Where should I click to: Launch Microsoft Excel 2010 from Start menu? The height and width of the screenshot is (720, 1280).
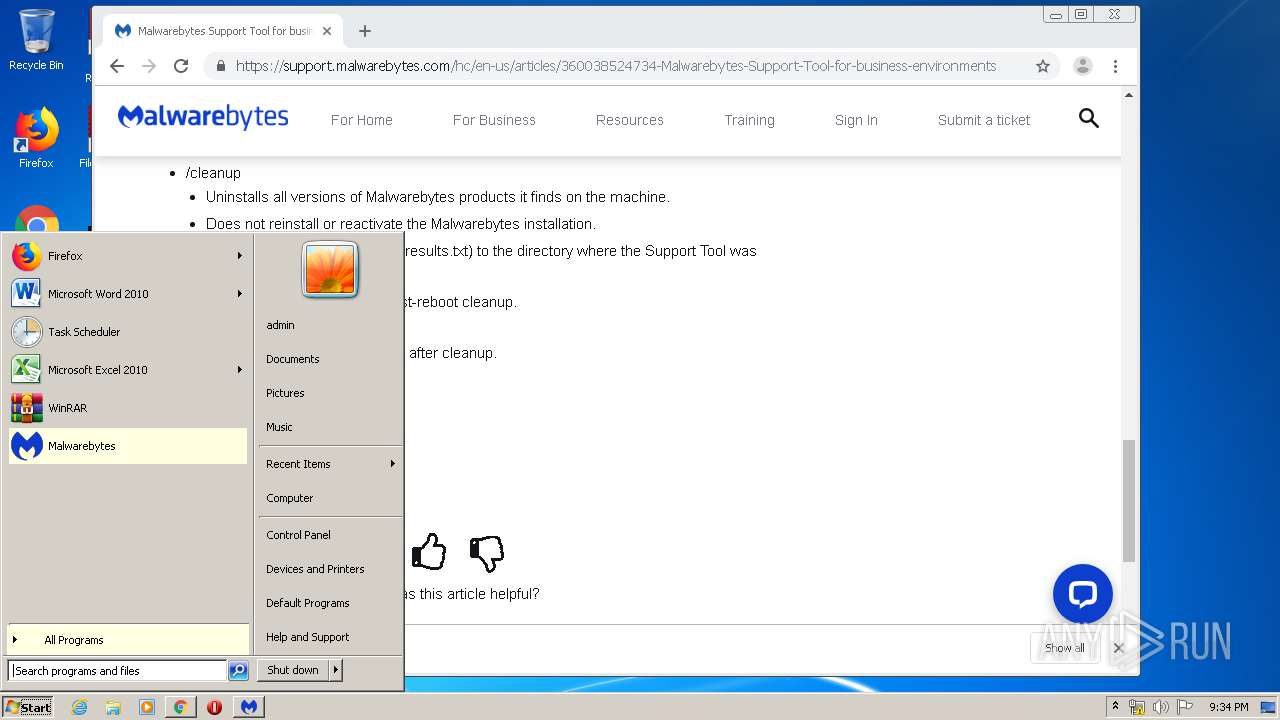pos(127,370)
